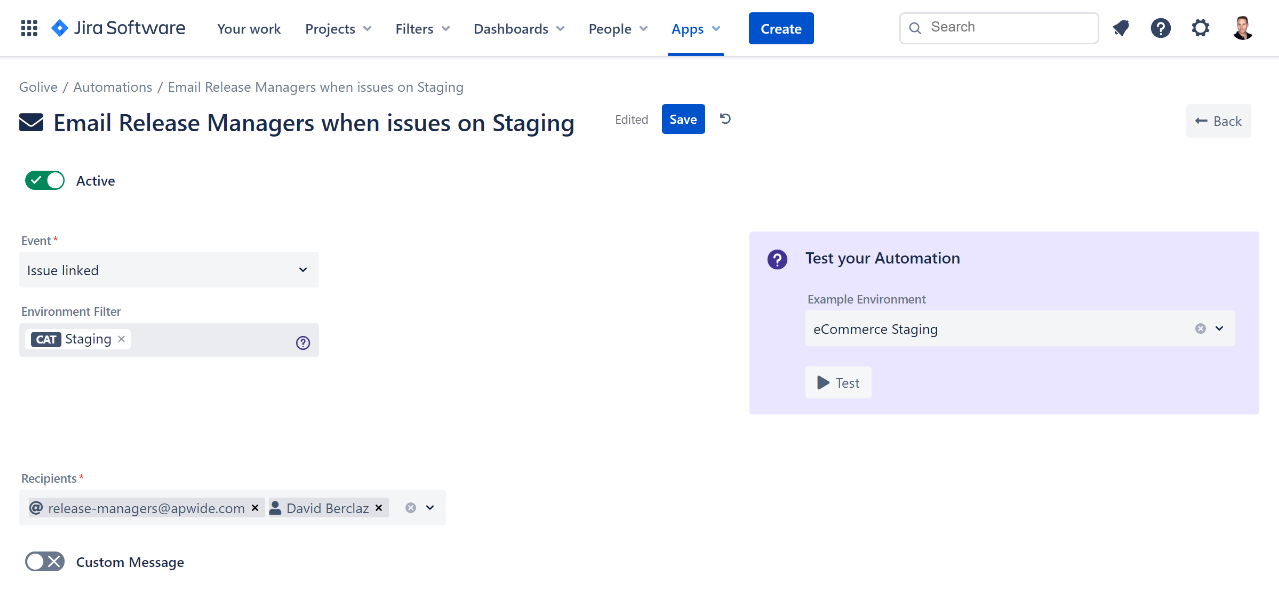The width and height of the screenshot is (1279, 589).
Task: Disable the Active toggle
Action: click(45, 180)
